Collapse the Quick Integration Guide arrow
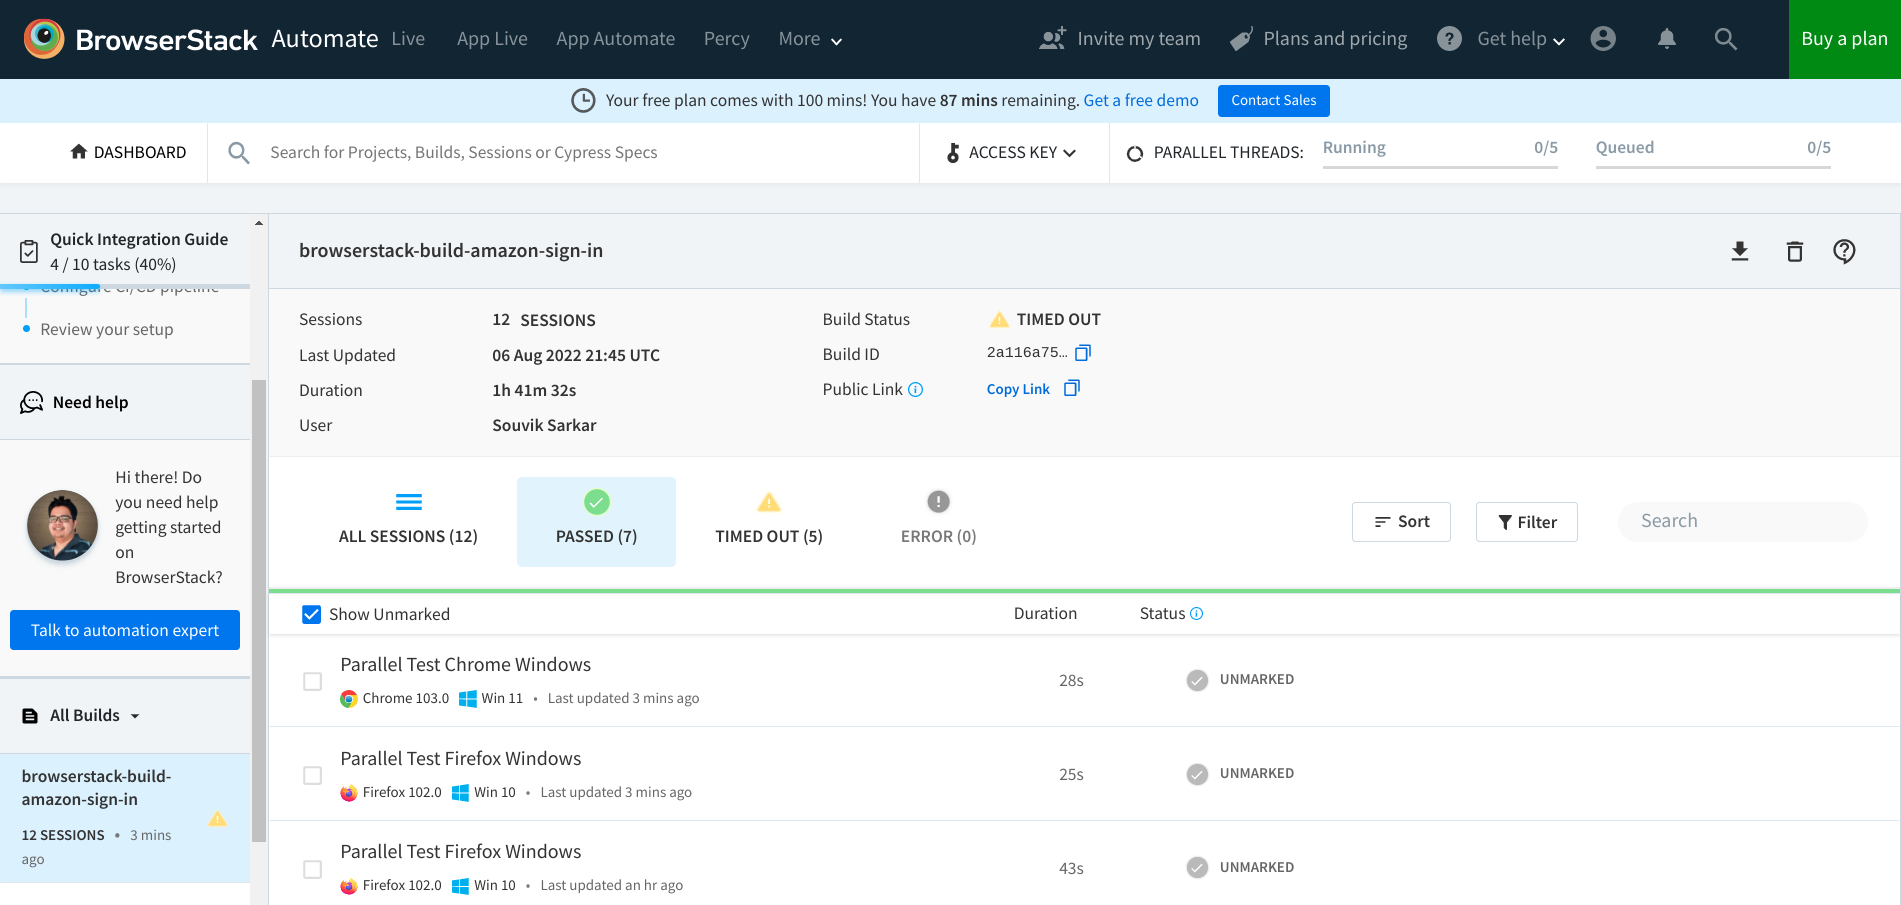The height and width of the screenshot is (905, 1901). point(259,223)
